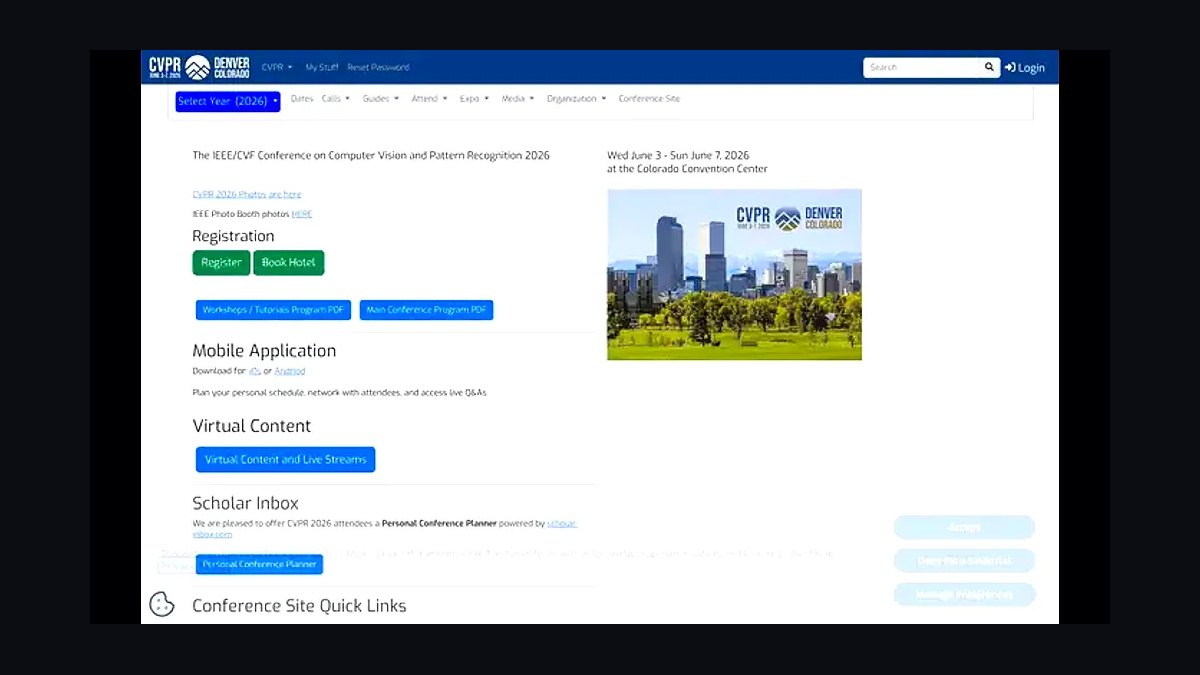Open the Dates menu item

(302, 99)
